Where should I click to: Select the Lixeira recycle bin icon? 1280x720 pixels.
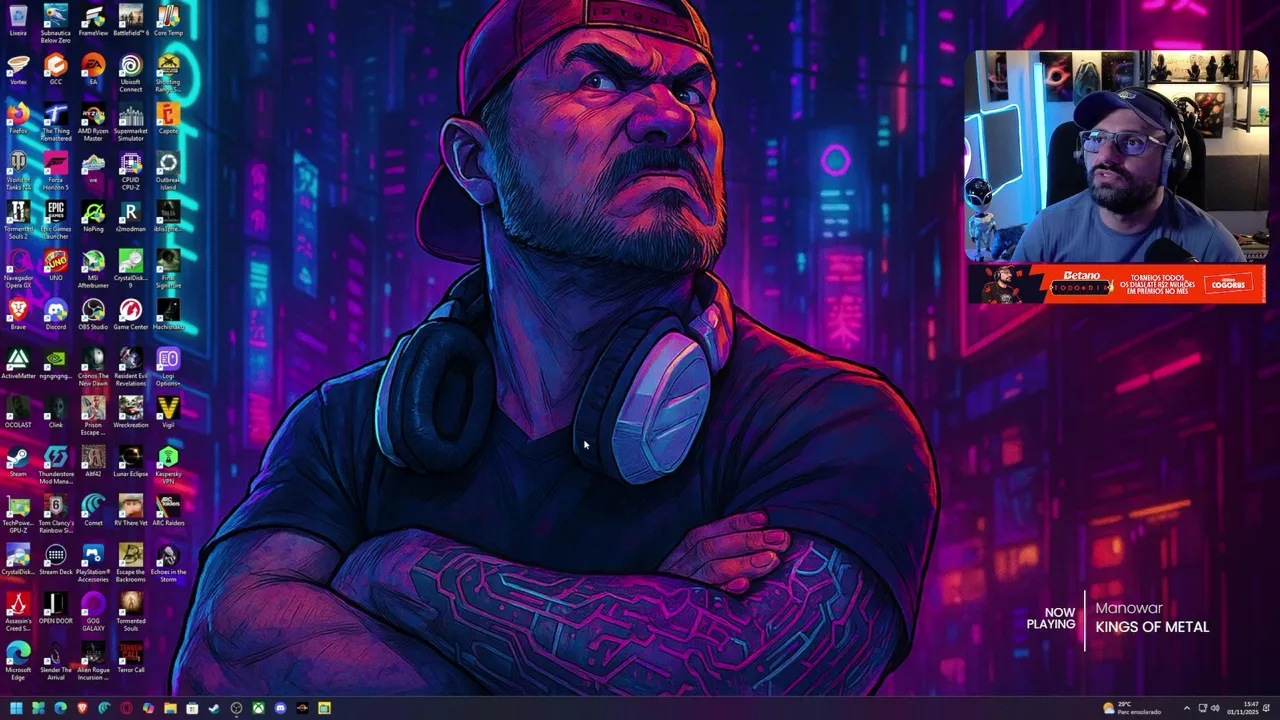click(x=18, y=21)
